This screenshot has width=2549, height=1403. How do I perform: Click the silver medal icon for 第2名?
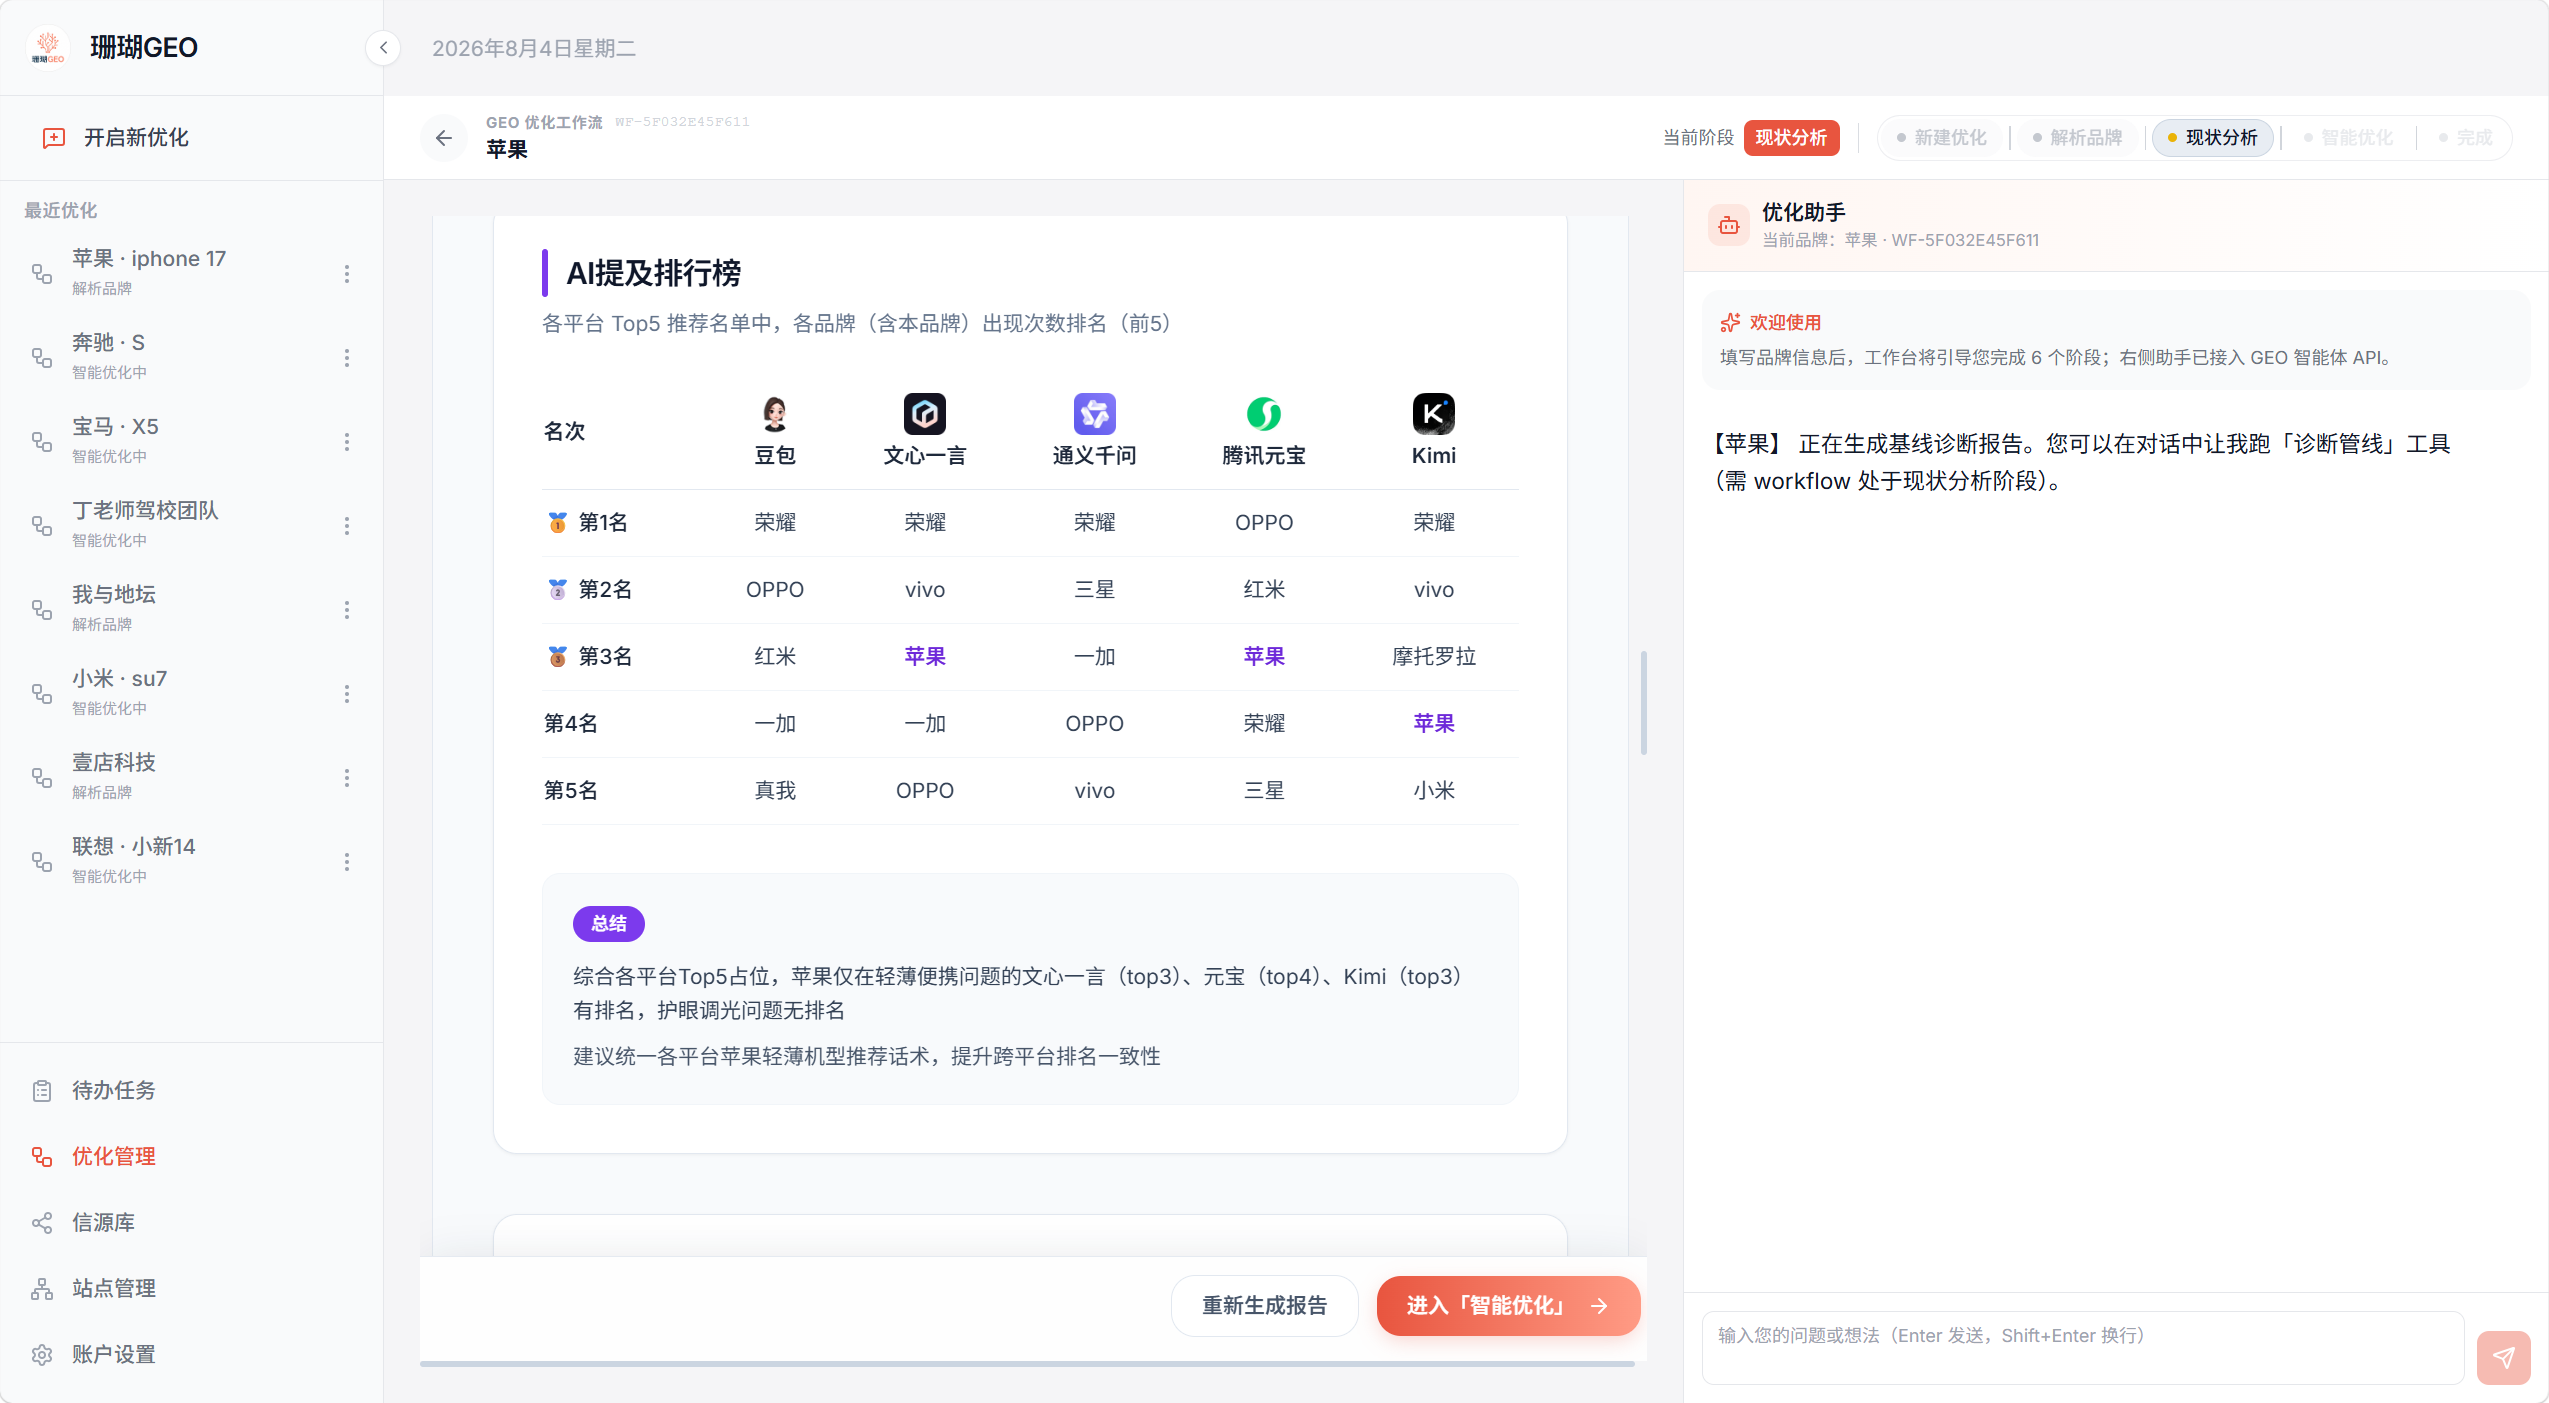558,589
